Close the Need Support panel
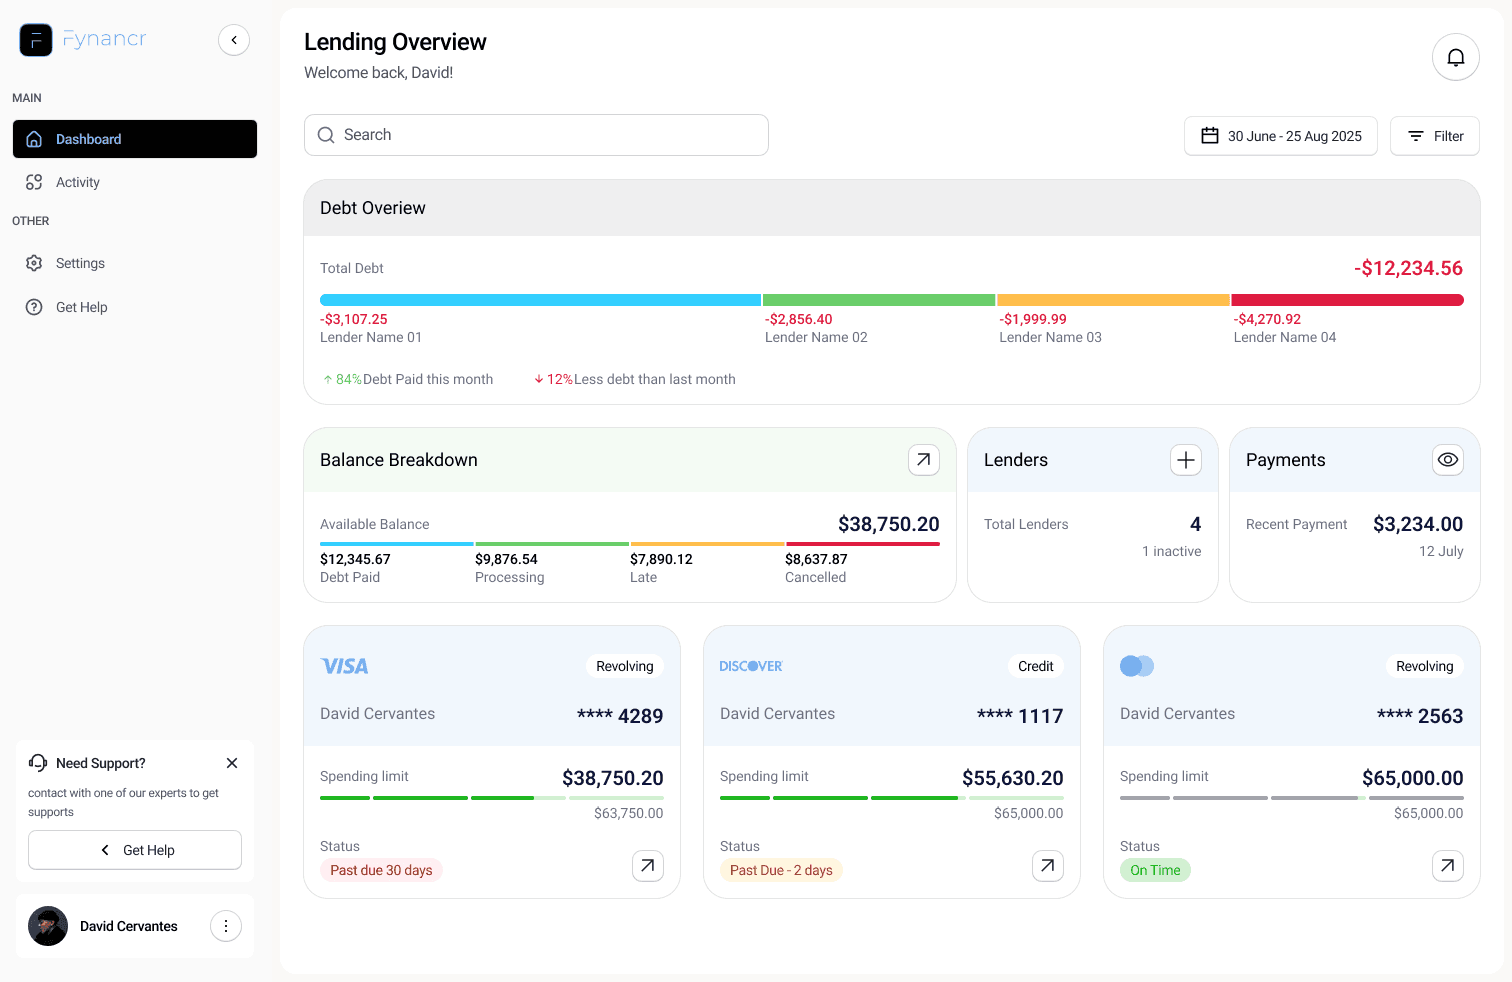The width and height of the screenshot is (1512, 982). (x=232, y=763)
